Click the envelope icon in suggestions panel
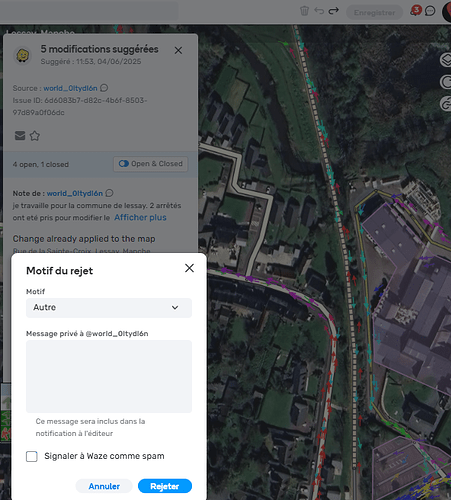This screenshot has height=500, width=451. pos(20,136)
